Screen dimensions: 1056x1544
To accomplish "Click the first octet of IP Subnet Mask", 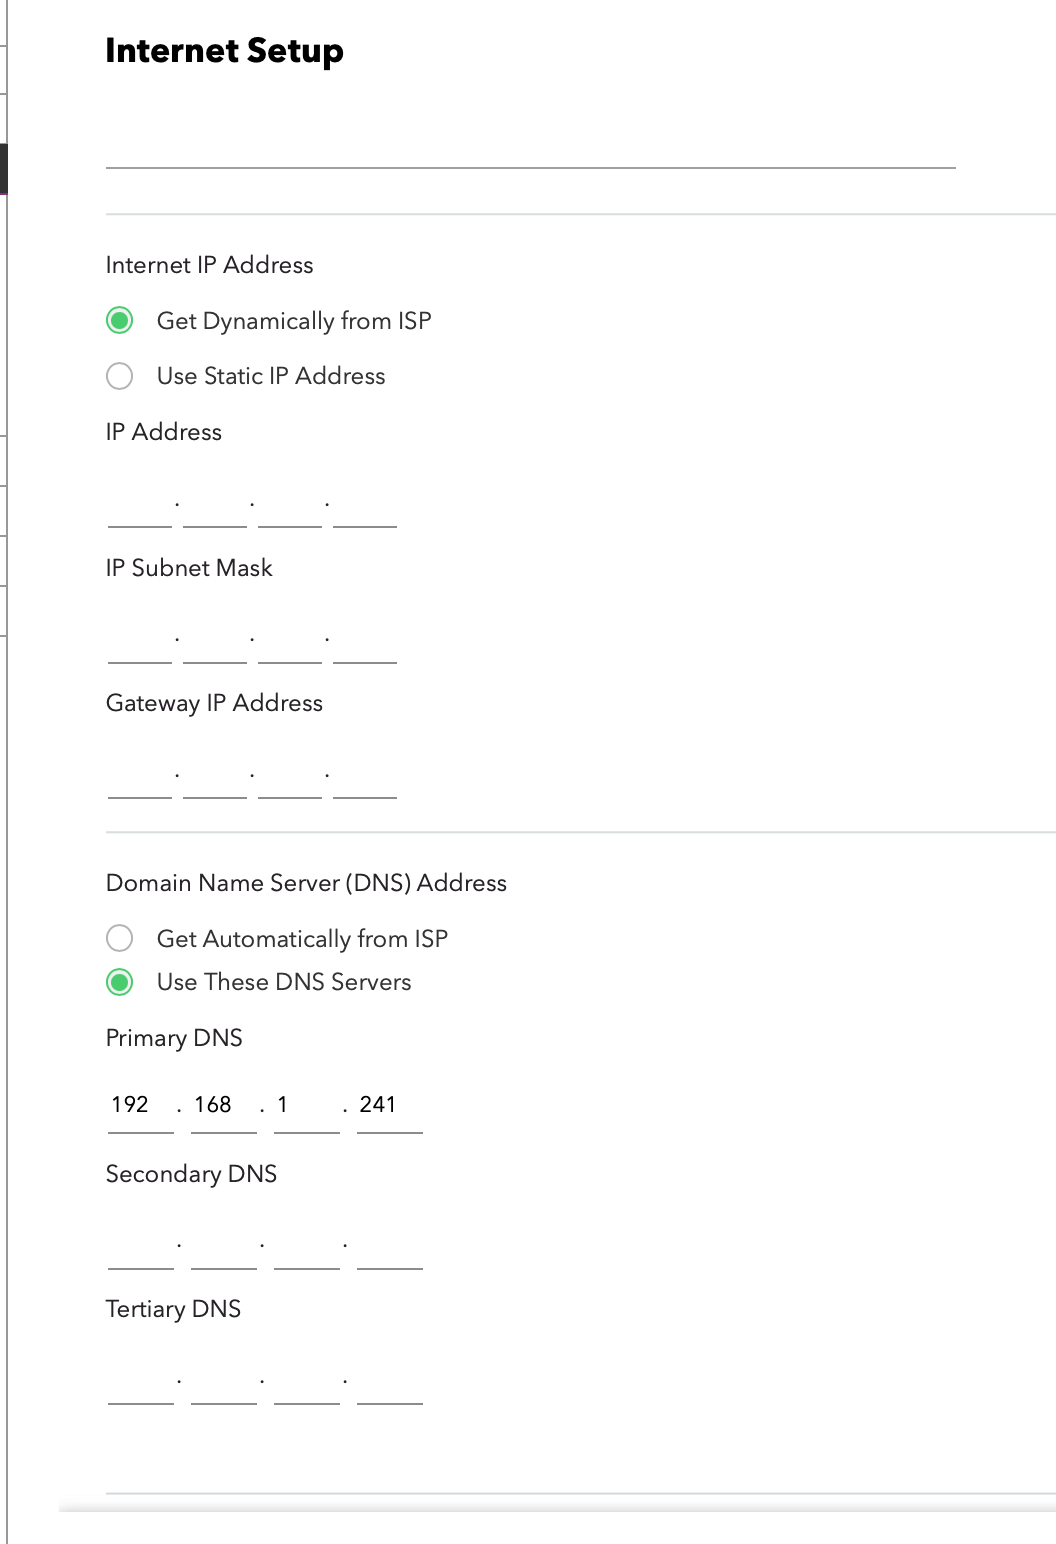I will click(x=140, y=641).
